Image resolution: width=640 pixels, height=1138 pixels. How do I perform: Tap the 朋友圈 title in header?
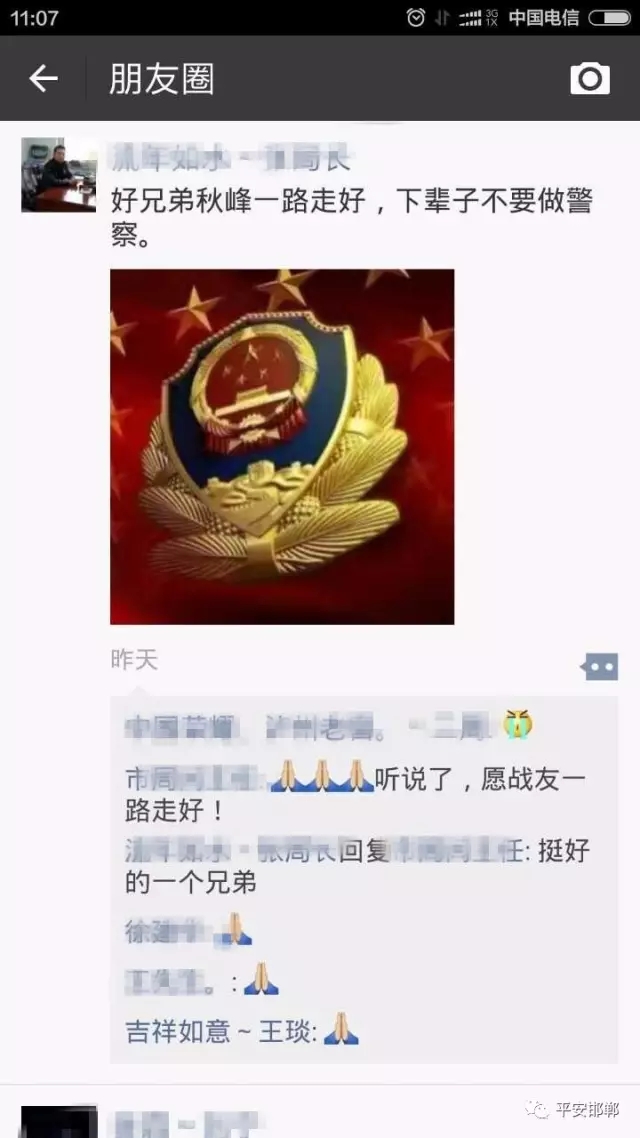162,78
